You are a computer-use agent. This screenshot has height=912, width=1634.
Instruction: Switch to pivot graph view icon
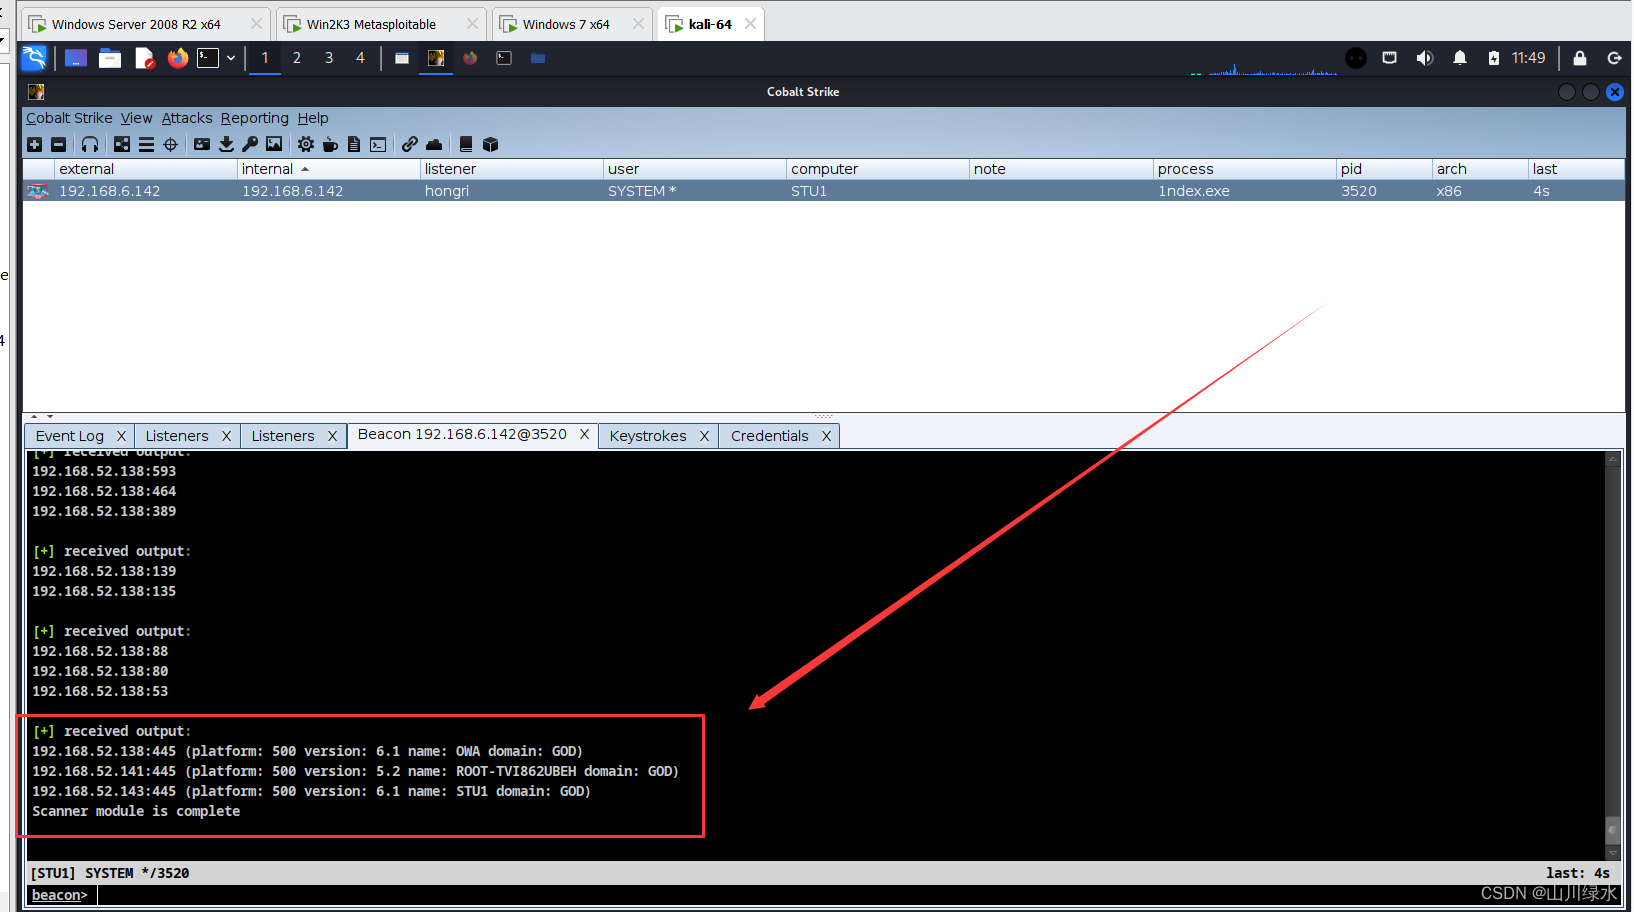122,145
